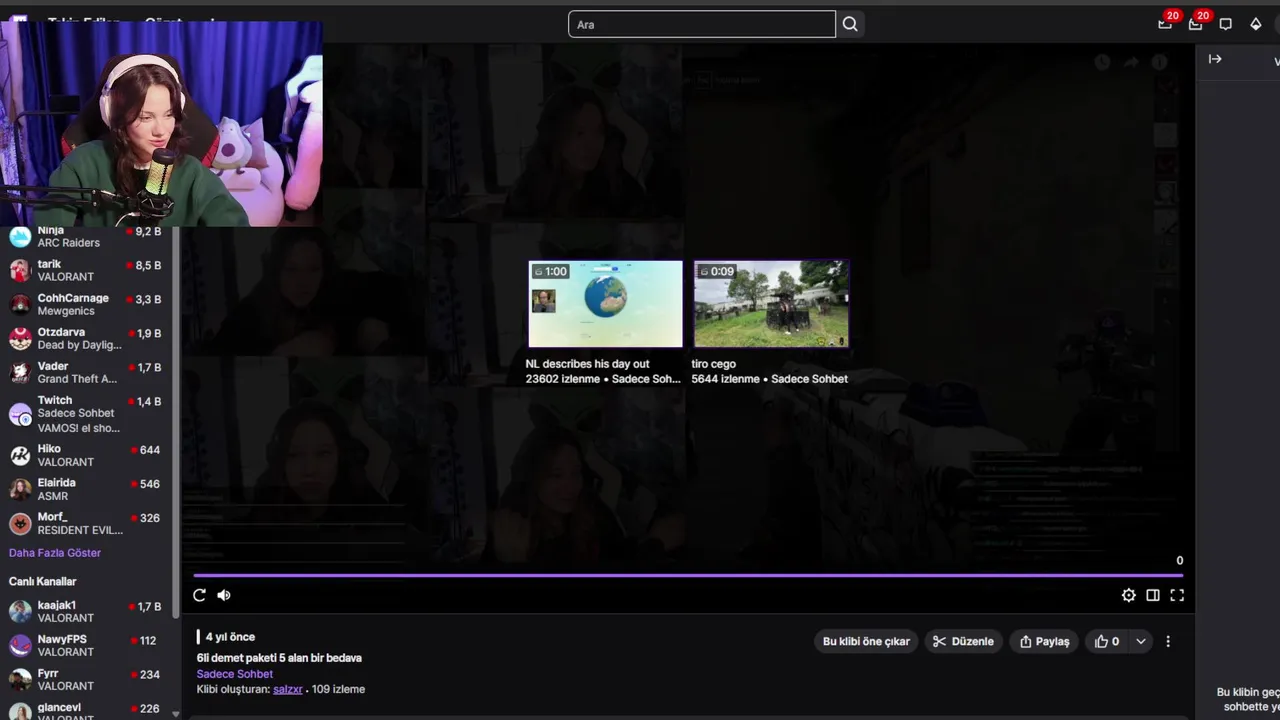
Task: Click tiro cego clip title
Action: (x=713, y=364)
